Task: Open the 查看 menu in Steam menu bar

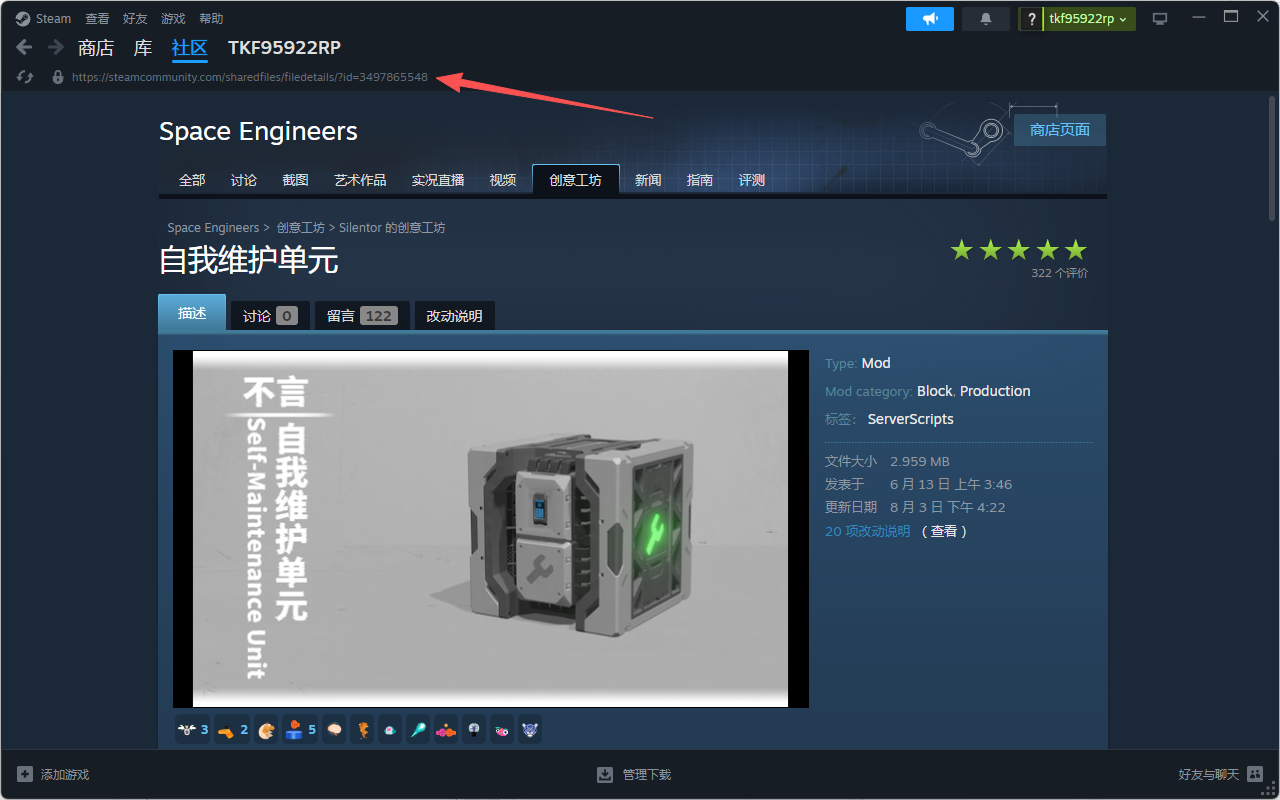Action: (97, 19)
